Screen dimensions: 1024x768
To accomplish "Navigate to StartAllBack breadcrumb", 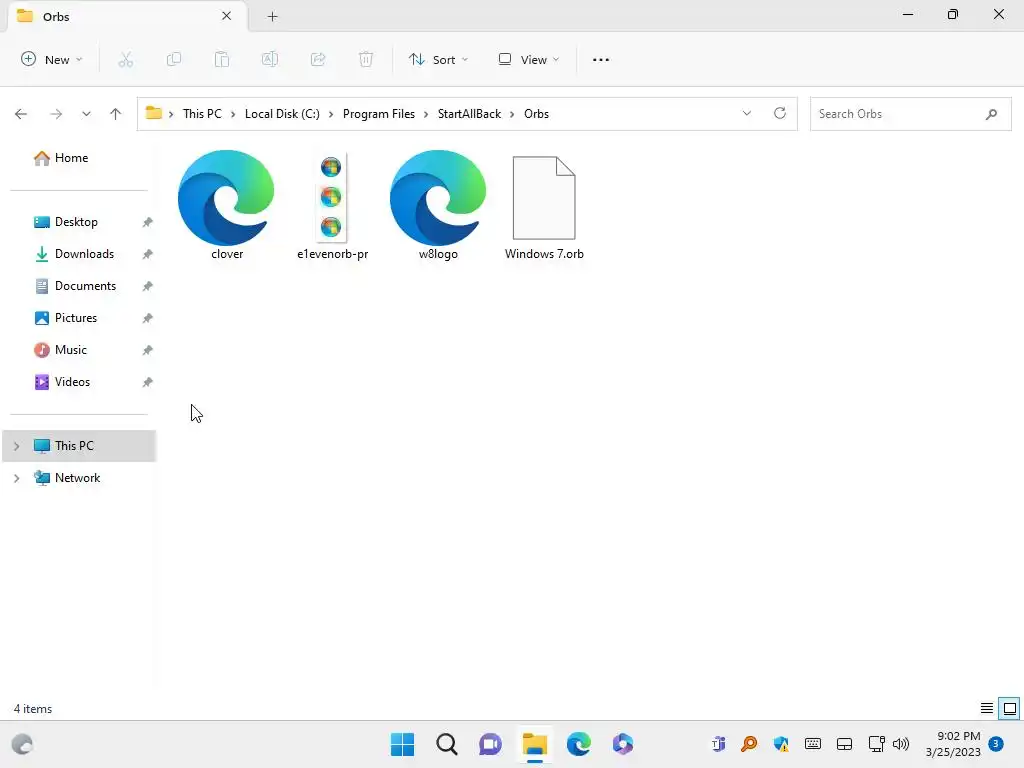I will click(469, 114).
